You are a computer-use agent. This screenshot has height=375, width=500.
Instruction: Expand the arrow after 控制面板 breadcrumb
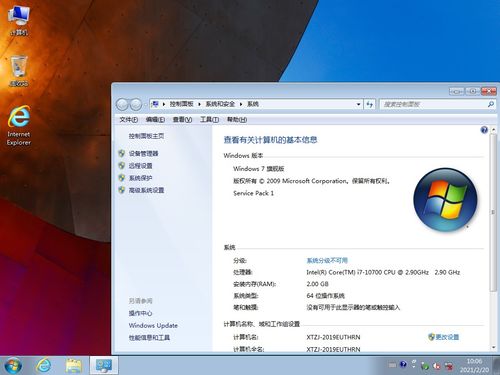(x=199, y=104)
